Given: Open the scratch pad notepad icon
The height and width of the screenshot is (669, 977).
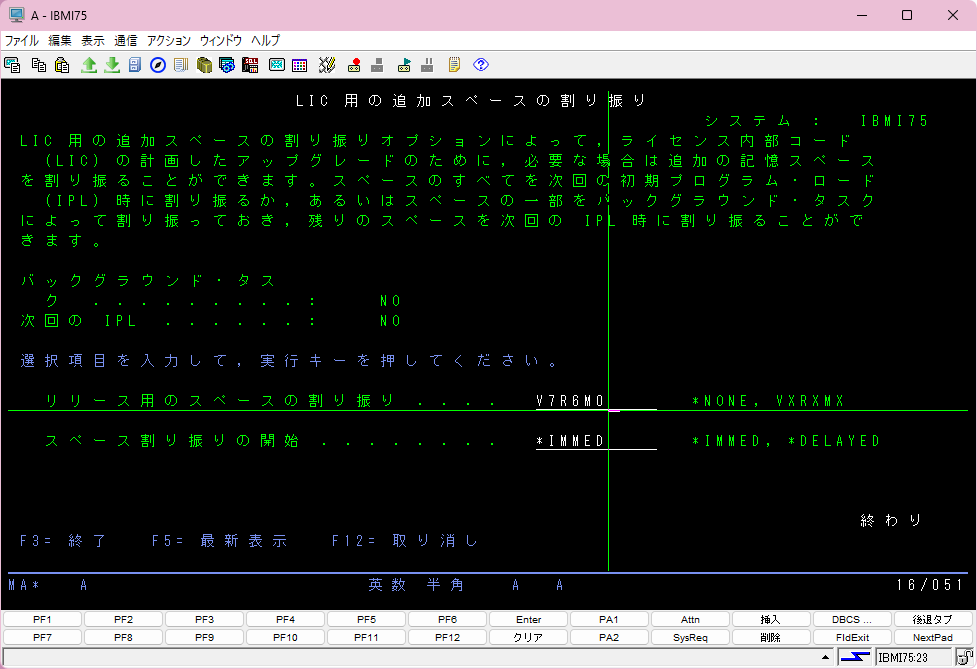Looking at the screenshot, I should (x=455, y=64).
